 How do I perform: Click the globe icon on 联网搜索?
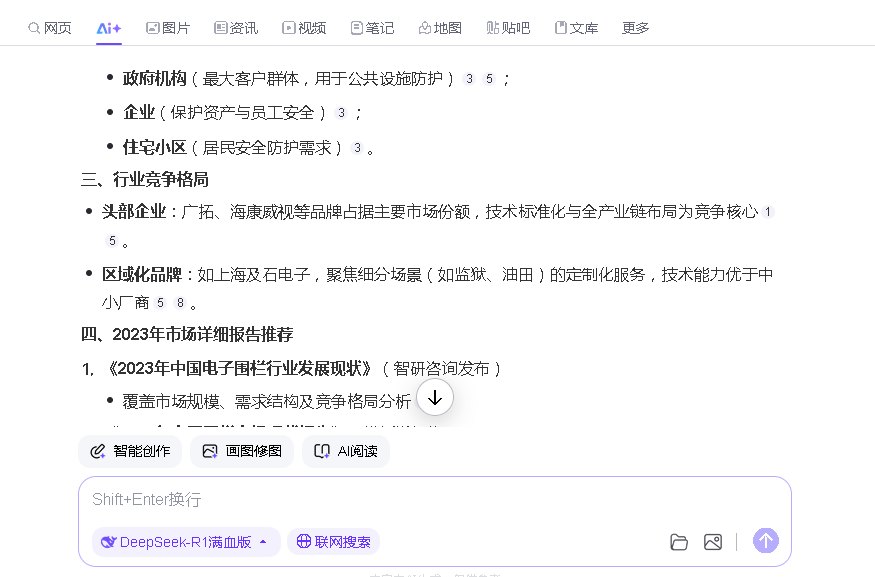[303, 541]
